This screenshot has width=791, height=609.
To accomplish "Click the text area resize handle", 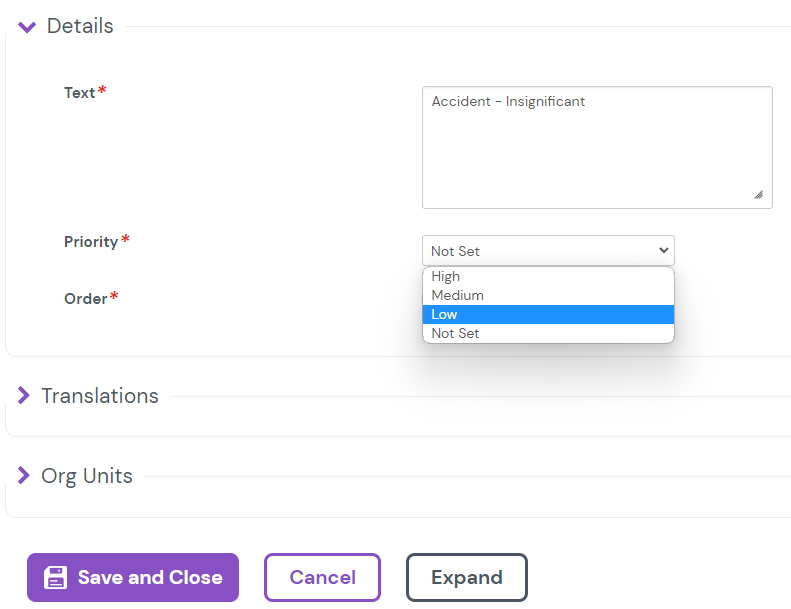I will pyautogui.click(x=758, y=194).
